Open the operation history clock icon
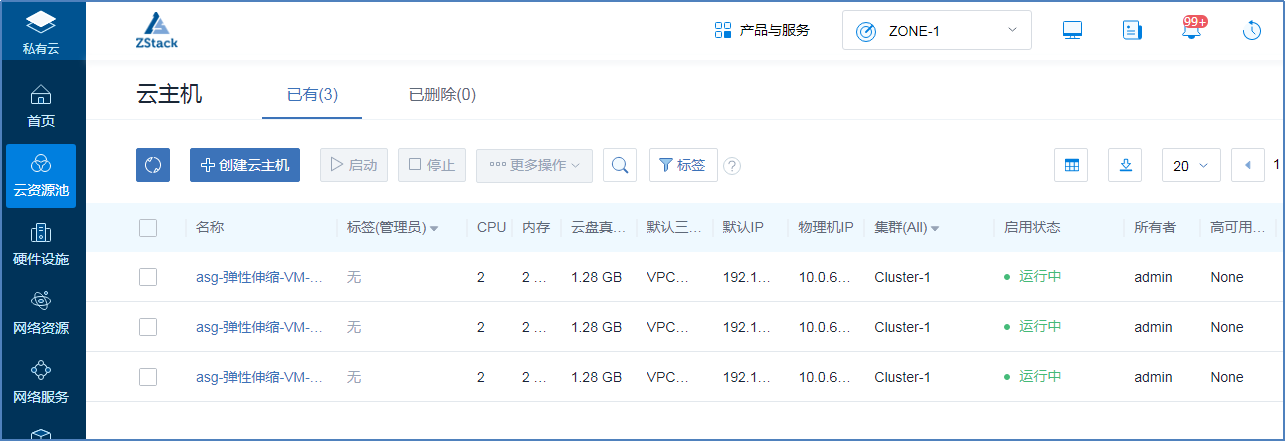The width and height of the screenshot is (1286, 441). click(1252, 30)
